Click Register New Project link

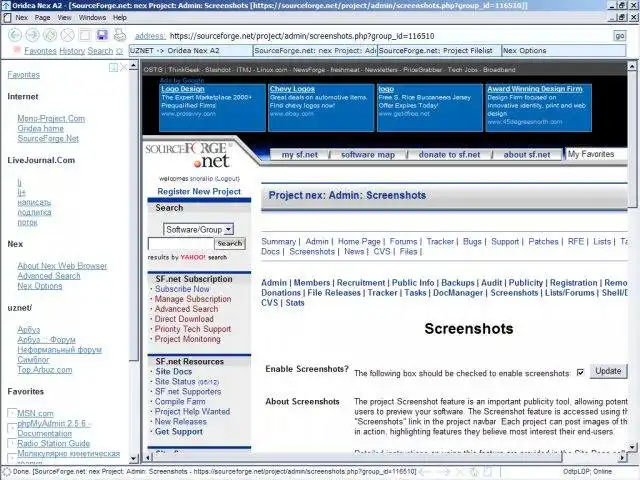[199, 191]
